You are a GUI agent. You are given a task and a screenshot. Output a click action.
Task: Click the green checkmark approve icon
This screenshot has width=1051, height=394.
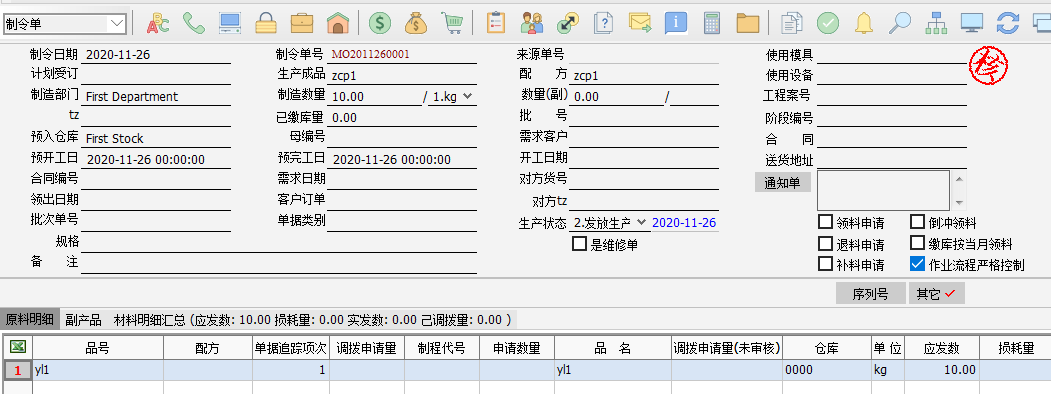(x=828, y=23)
